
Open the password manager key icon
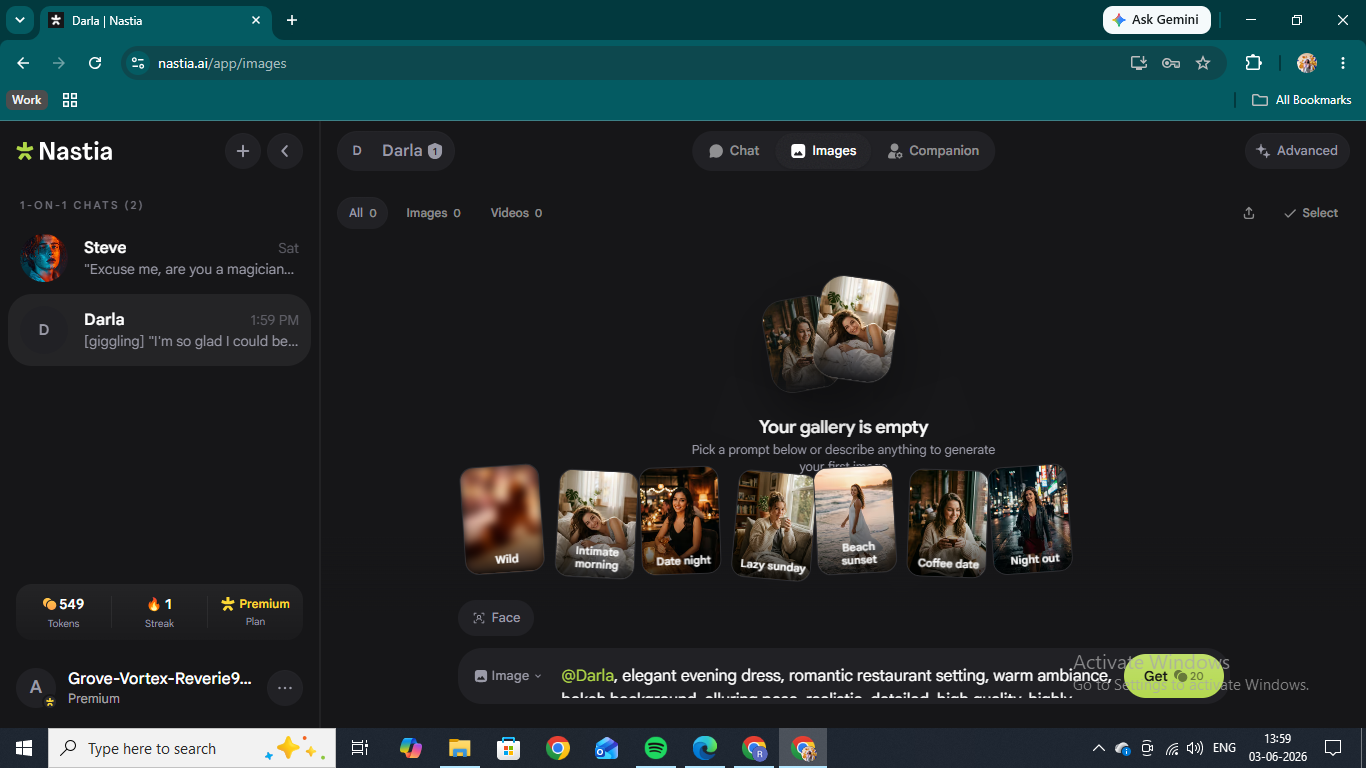[1171, 63]
